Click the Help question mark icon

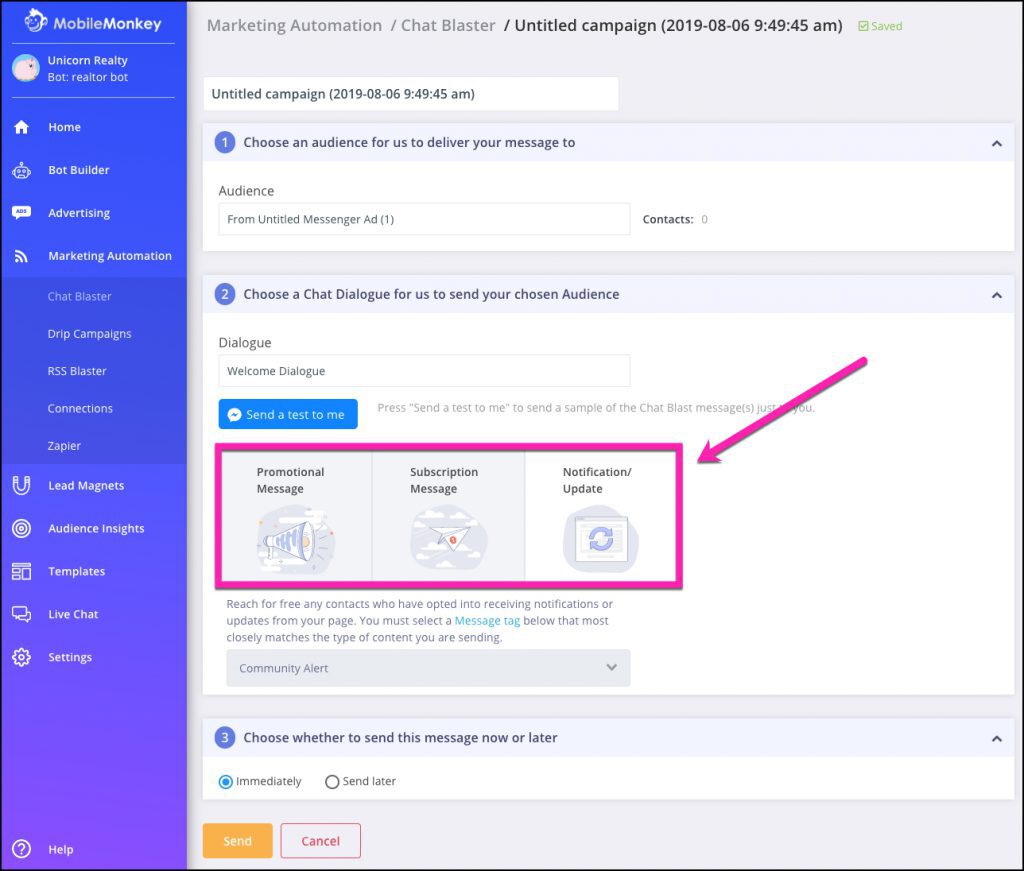23,849
